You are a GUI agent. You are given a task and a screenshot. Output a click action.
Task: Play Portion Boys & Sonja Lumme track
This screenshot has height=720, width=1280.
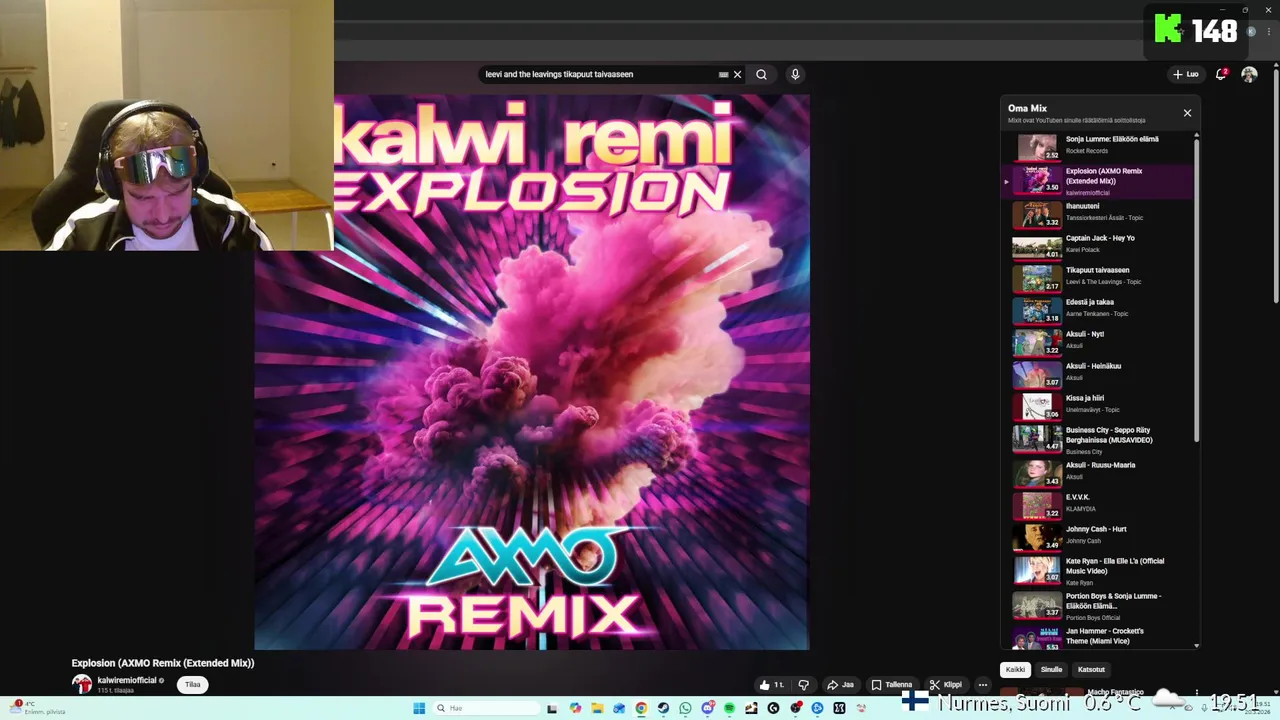pos(1097,606)
